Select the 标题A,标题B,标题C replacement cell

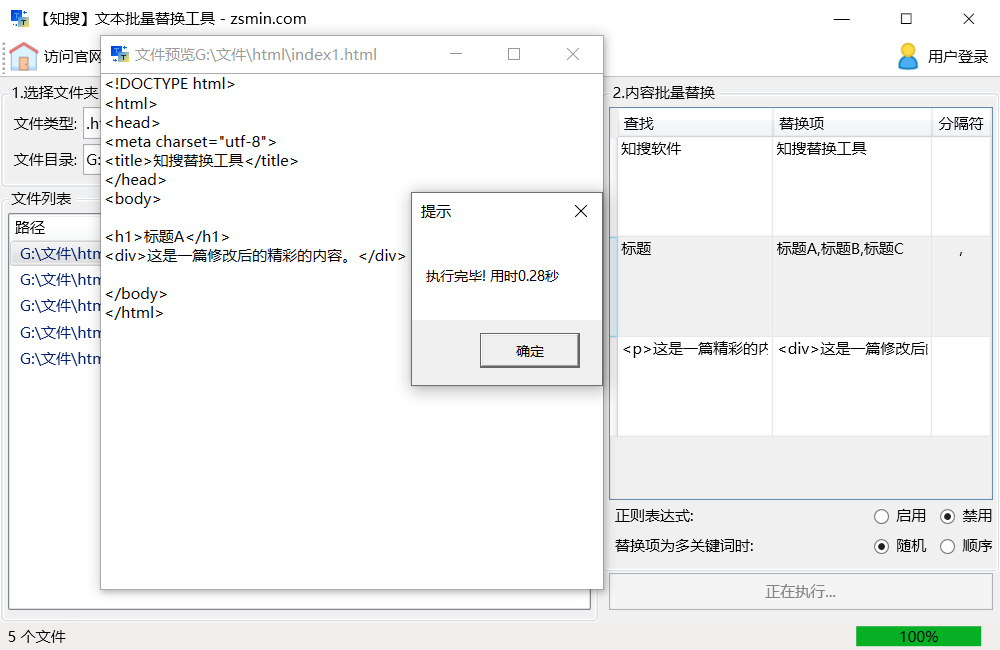pyautogui.click(x=840, y=249)
